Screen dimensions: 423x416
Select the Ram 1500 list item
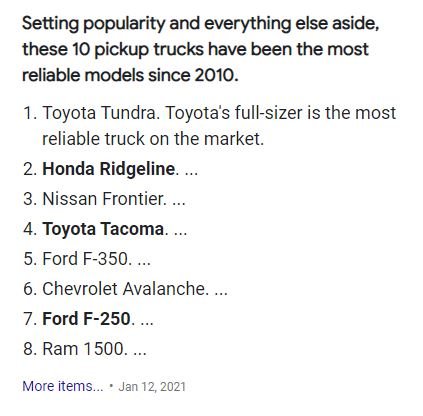tap(83, 349)
